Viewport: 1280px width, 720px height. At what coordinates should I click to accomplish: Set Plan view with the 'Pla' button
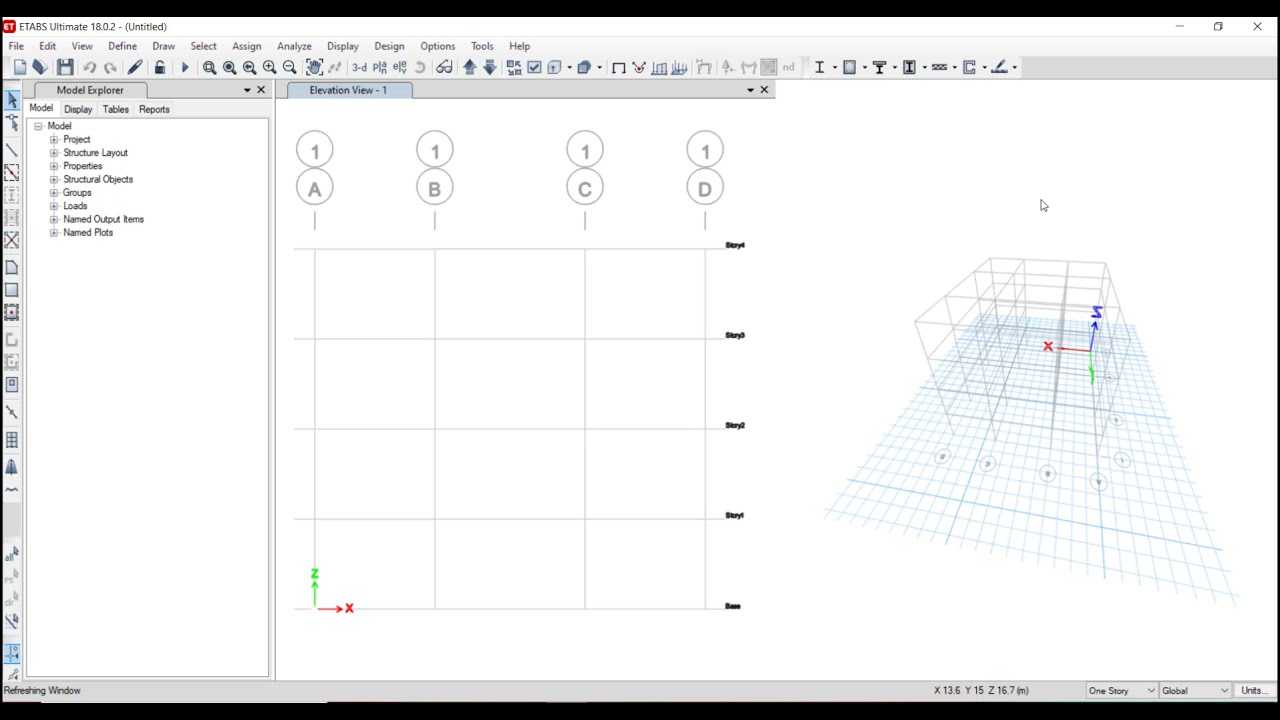coord(380,67)
